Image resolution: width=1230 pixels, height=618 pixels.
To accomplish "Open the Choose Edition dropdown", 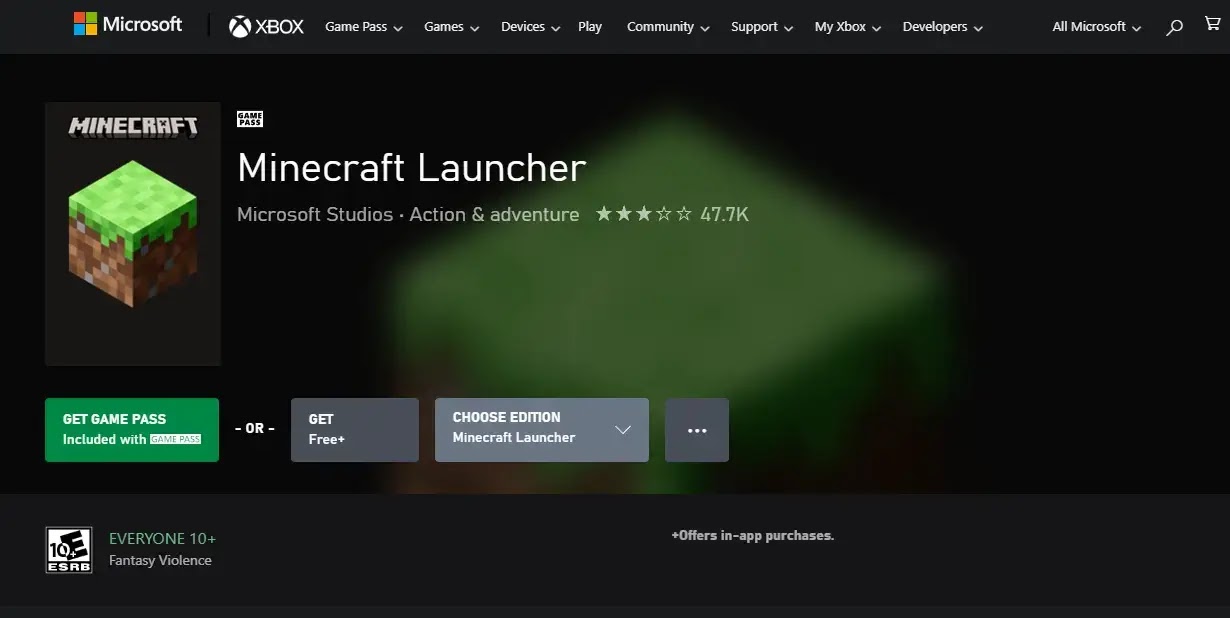I will 542,430.
